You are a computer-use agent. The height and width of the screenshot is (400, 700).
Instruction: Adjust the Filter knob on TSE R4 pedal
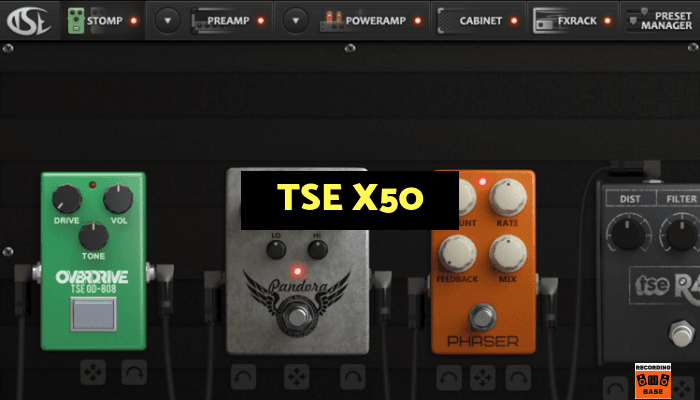pos(681,235)
